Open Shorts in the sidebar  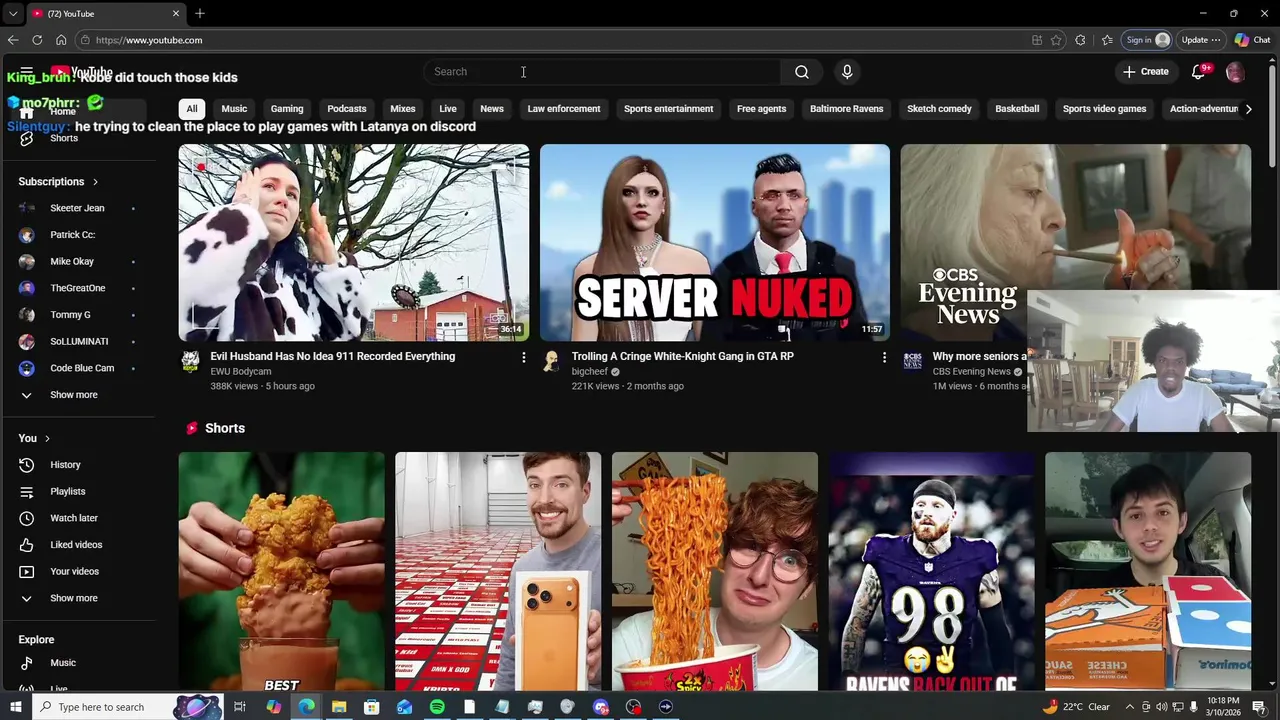click(x=64, y=138)
